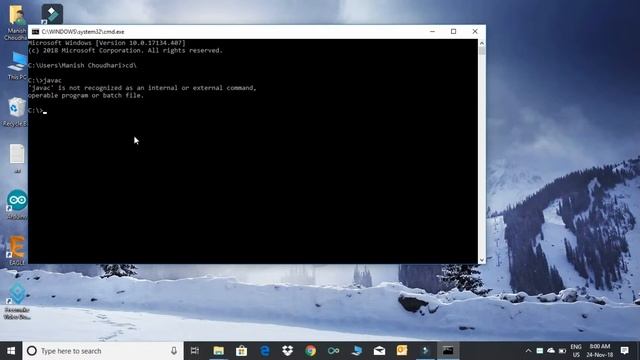
Task: Activate the search box microphone
Action: click(x=174, y=351)
